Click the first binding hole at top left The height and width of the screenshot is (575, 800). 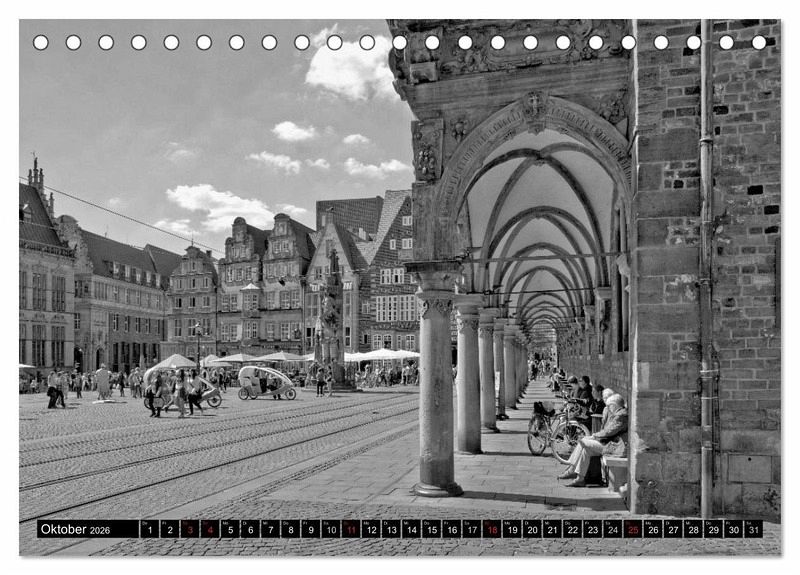coord(40,42)
